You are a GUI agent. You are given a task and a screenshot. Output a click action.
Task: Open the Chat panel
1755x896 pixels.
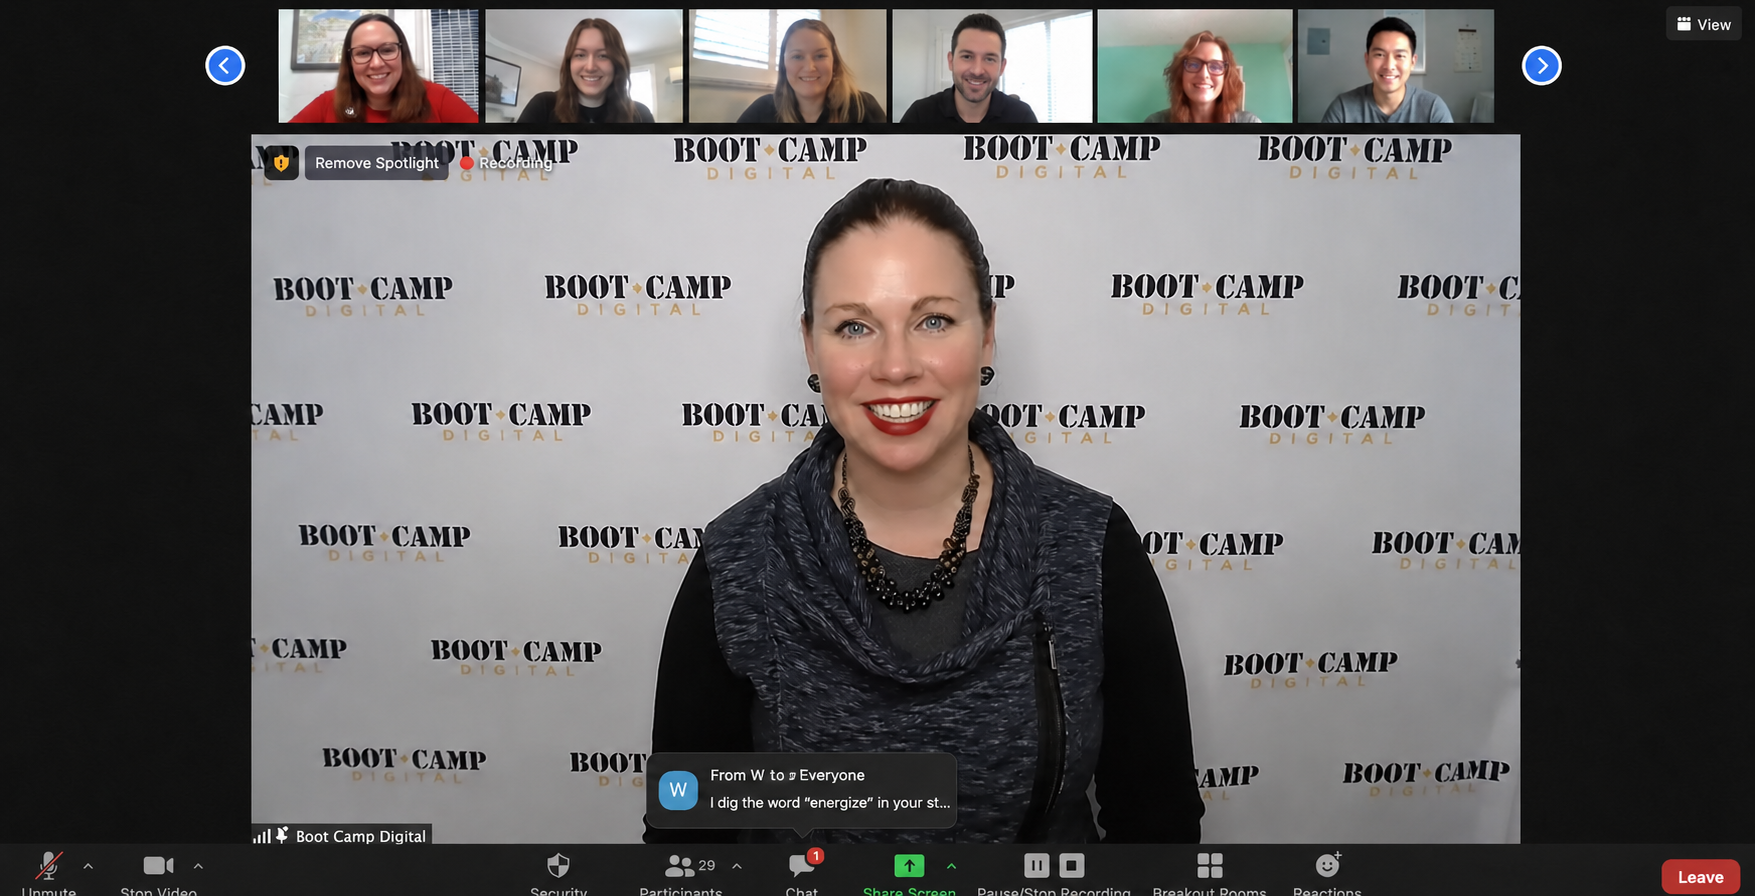tap(802, 872)
